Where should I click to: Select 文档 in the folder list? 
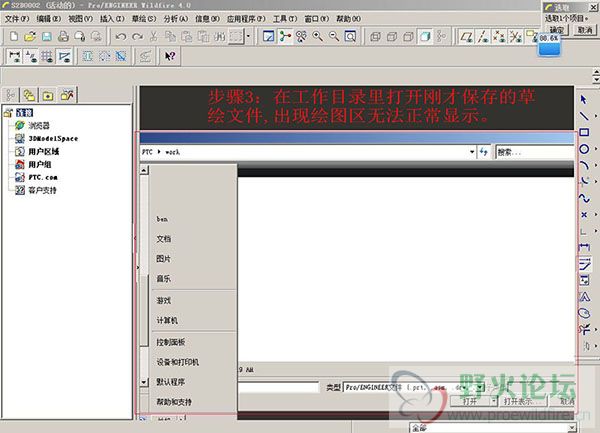(163, 239)
